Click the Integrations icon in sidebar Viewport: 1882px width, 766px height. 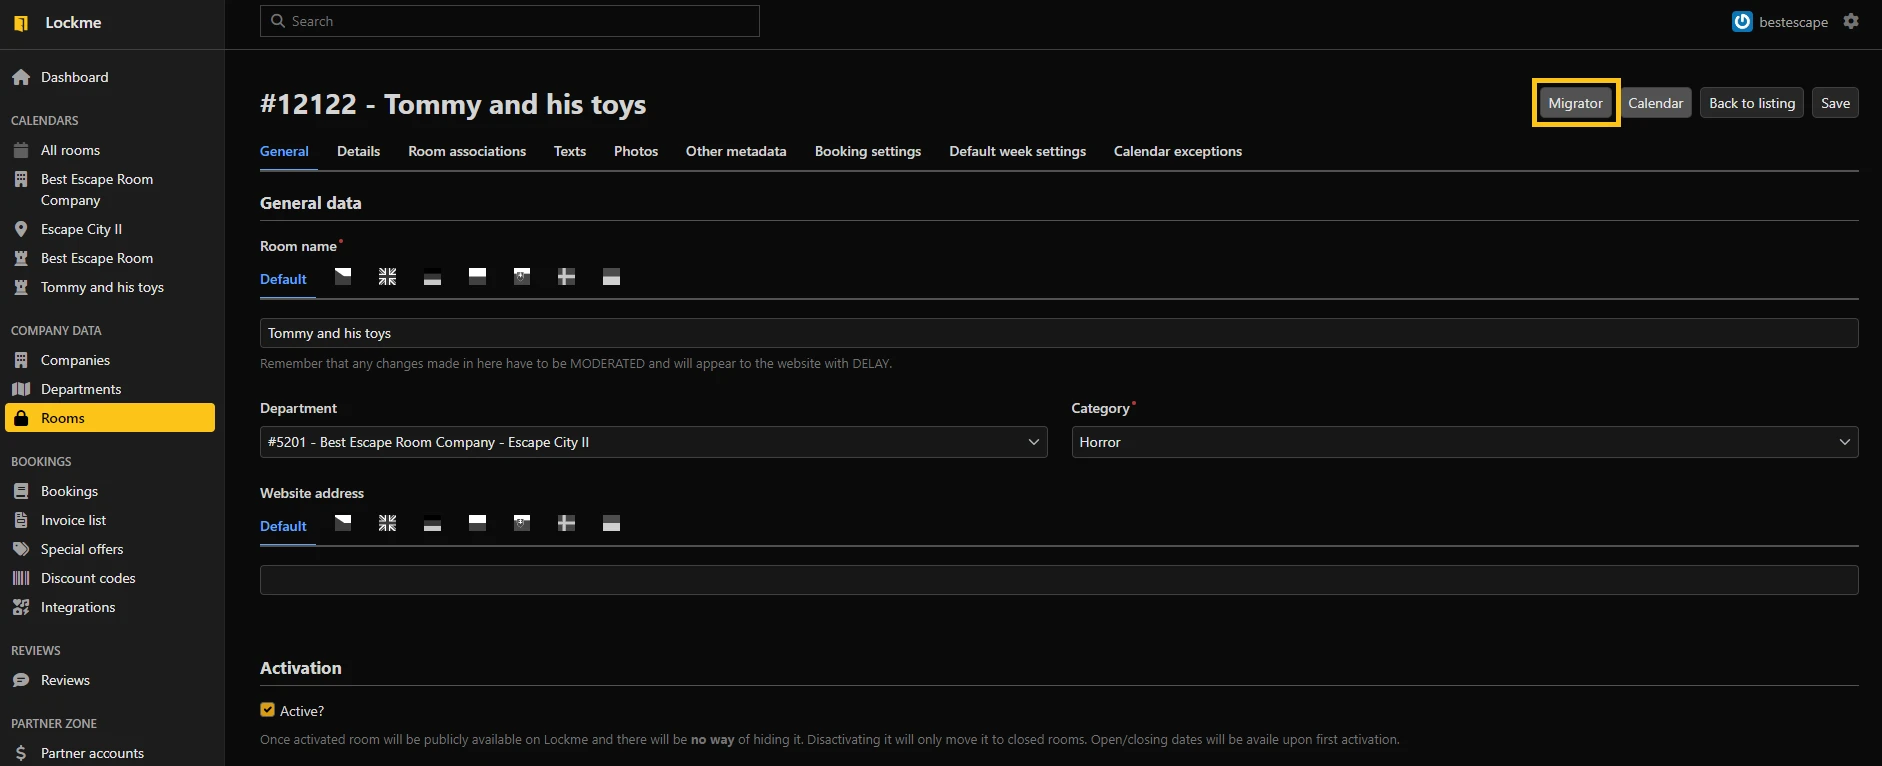pyautogui.click(x=21, y=607)
